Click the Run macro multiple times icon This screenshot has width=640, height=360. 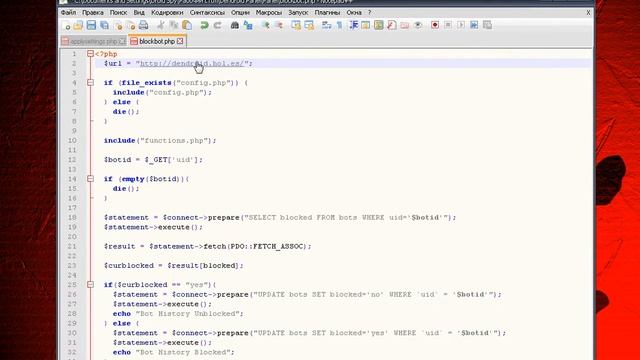tap(474, 25)
